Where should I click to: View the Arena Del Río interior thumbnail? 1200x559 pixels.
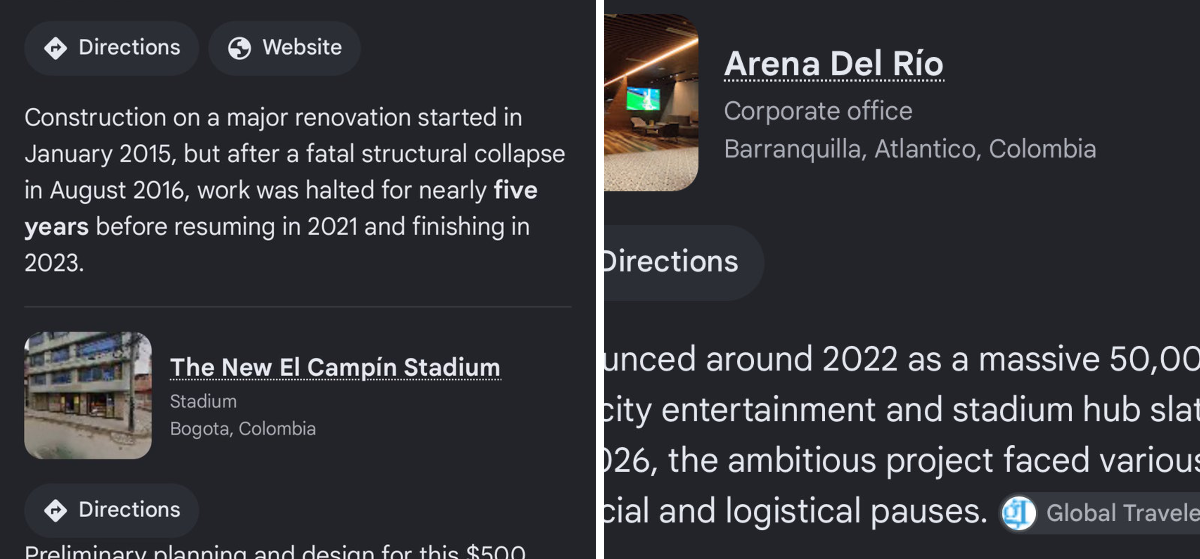coord(652,102)
